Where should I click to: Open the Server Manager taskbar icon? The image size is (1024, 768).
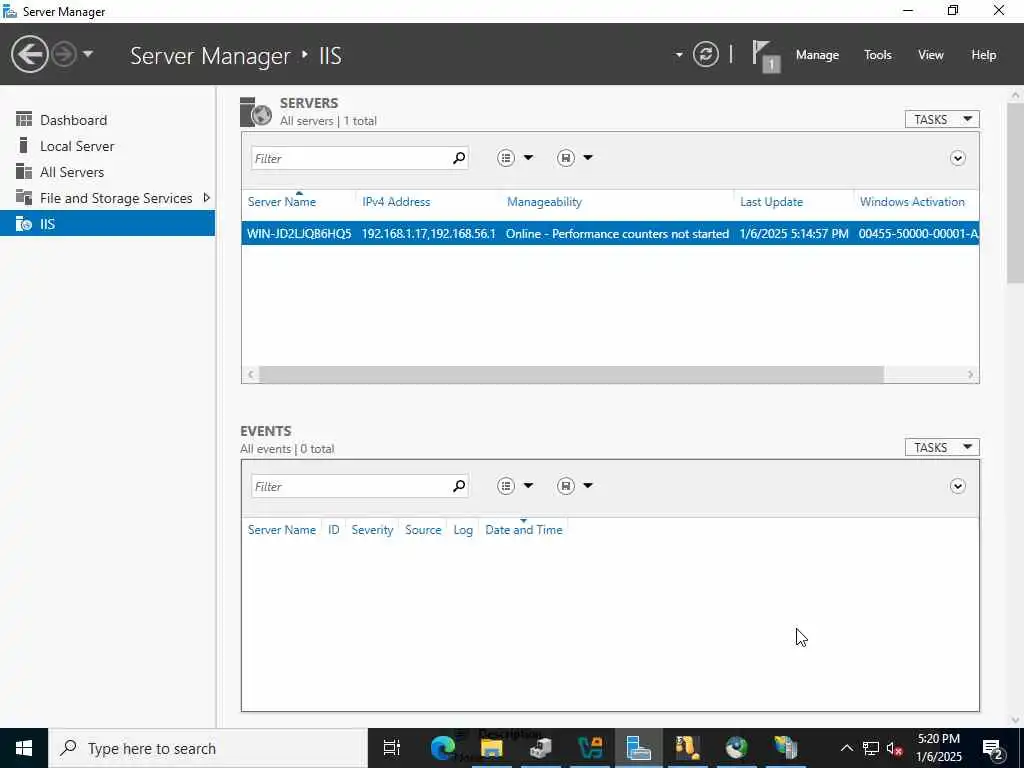(x=638, y=748)
